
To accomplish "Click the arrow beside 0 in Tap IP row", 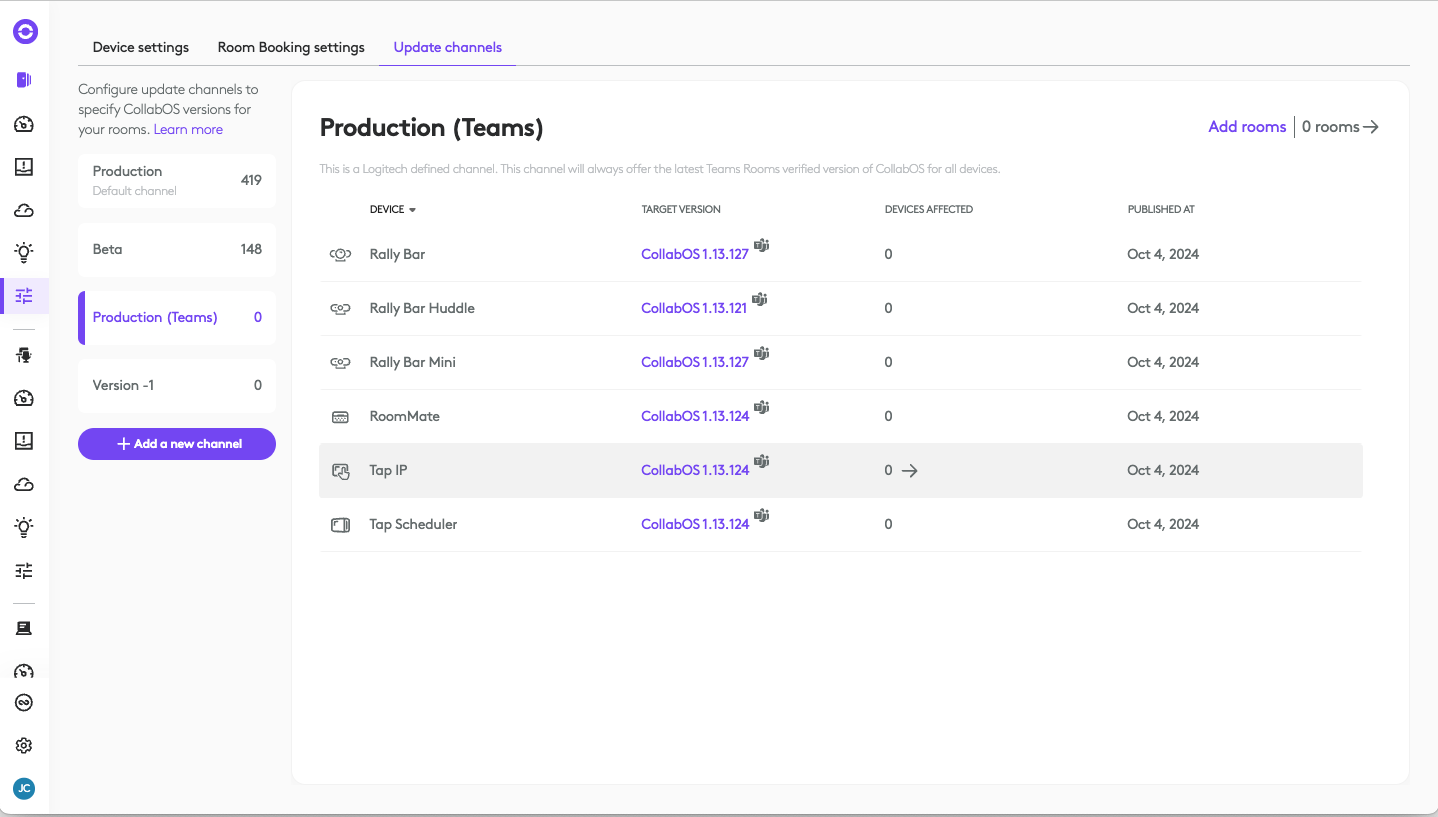I will click(x=909, y=470).
